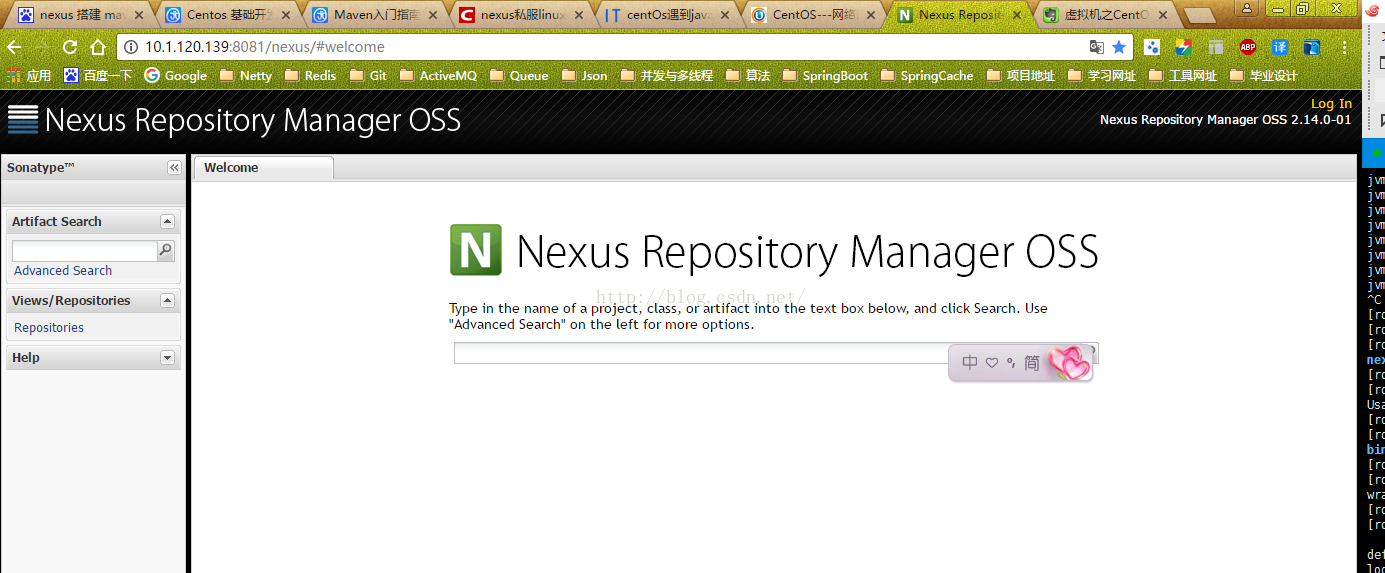The width and height of the screenshot is (1385, 573).
Task: Open the Baidu paw extension icon
Action: [1152, 47]
